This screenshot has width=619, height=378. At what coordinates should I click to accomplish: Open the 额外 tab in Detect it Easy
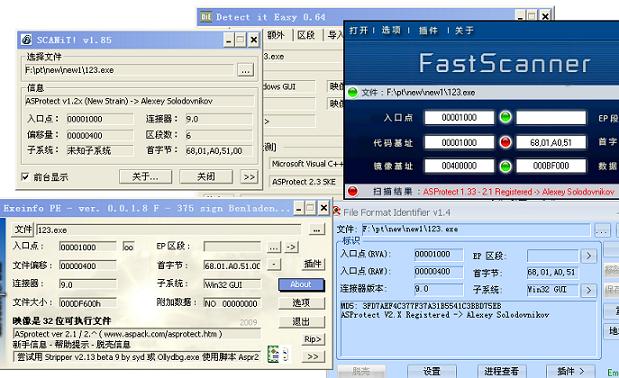tap(276, 35)
